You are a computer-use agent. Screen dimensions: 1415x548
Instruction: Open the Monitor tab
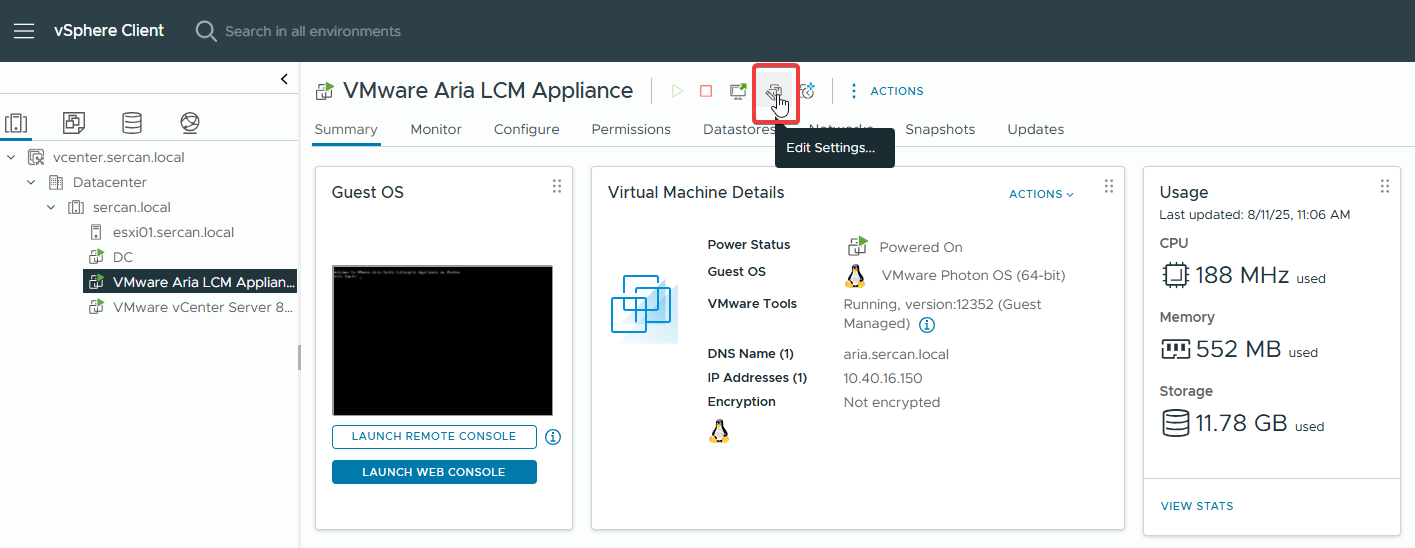436,129
